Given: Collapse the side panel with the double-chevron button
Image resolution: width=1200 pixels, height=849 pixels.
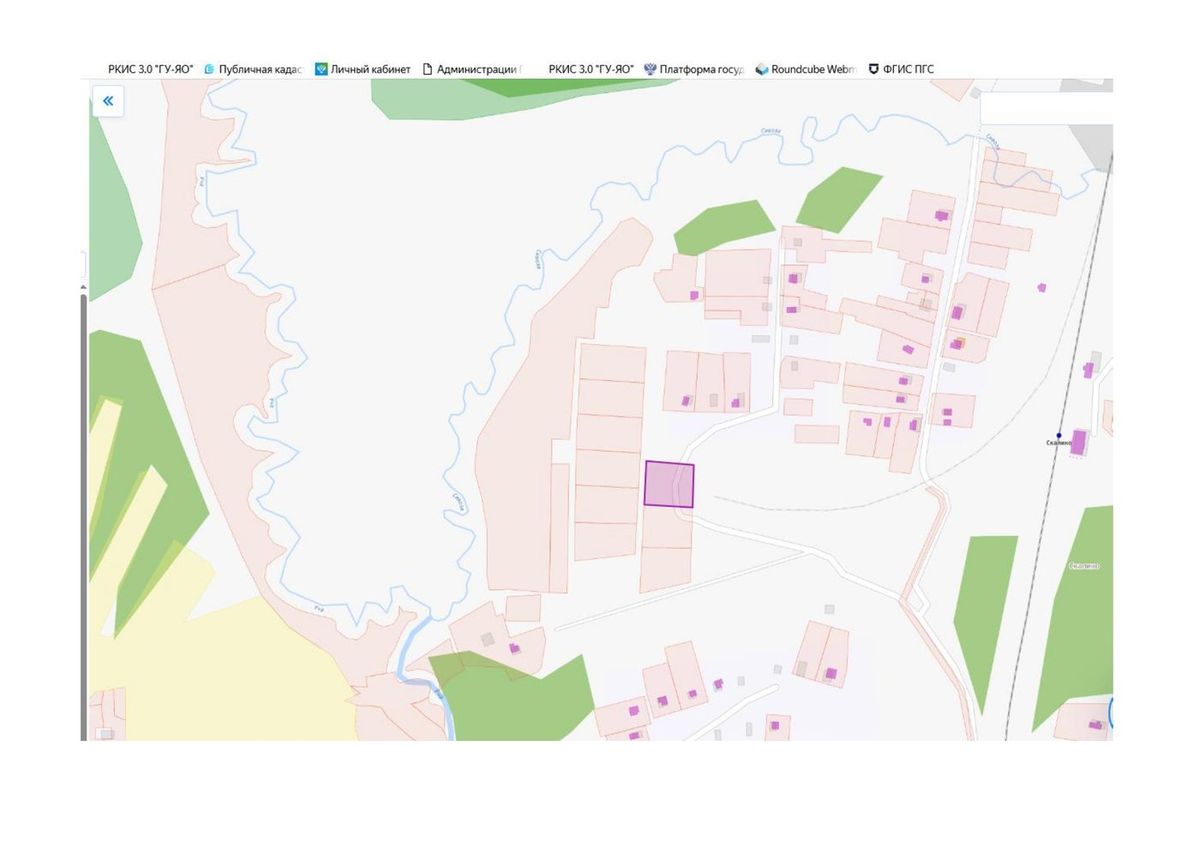Looking at the screenshot, I should coord(108,101).
